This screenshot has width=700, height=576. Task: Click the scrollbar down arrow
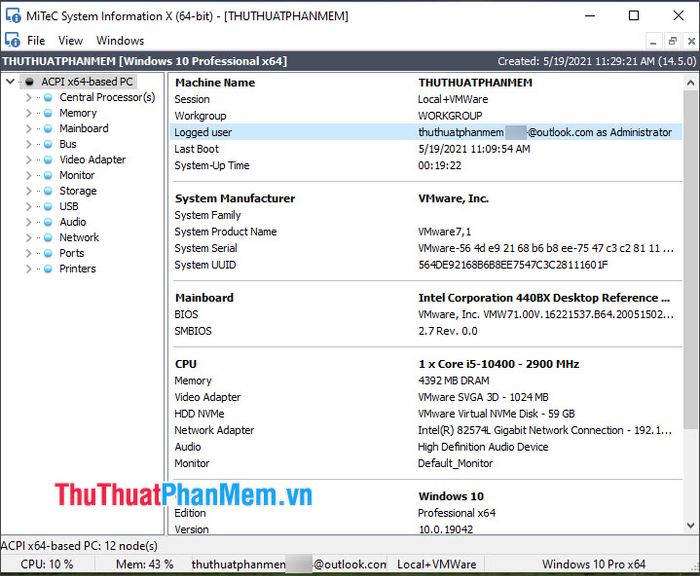point(690,526)
